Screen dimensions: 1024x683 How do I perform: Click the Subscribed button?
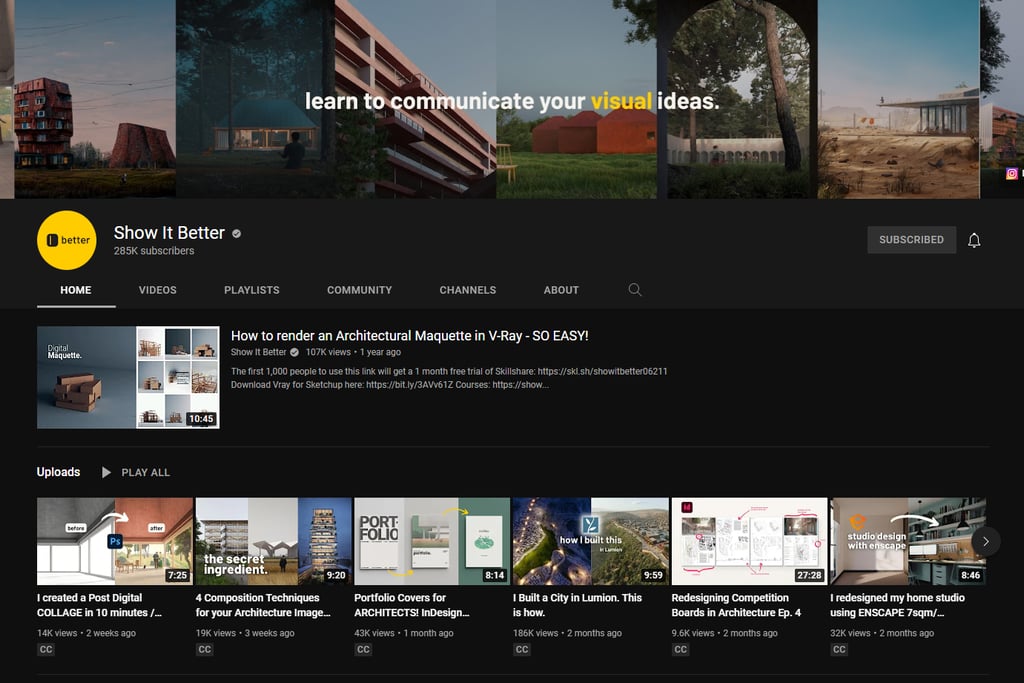(x=911, y=240)
